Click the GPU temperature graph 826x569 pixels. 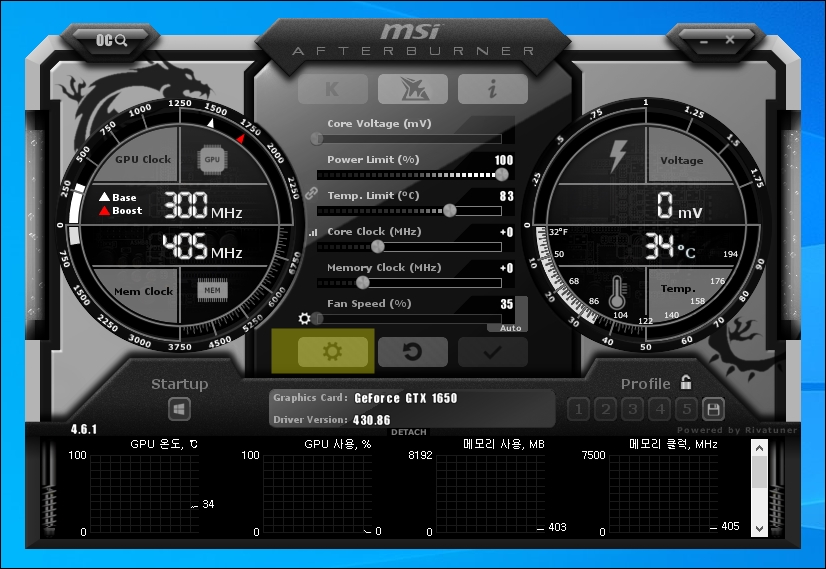coord(144,494)
